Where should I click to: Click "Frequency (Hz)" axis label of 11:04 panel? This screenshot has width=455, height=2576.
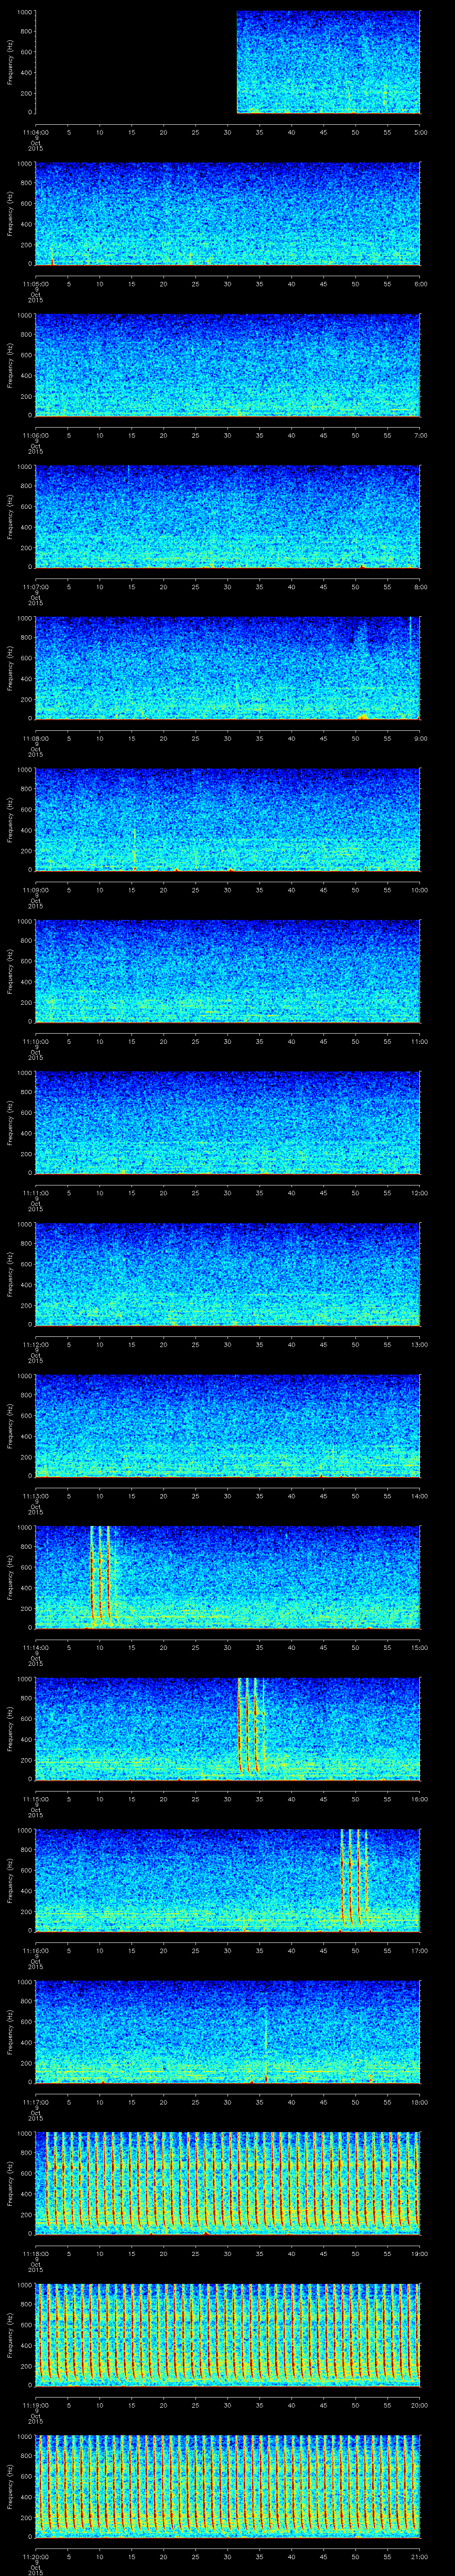[x=10, y=62]
